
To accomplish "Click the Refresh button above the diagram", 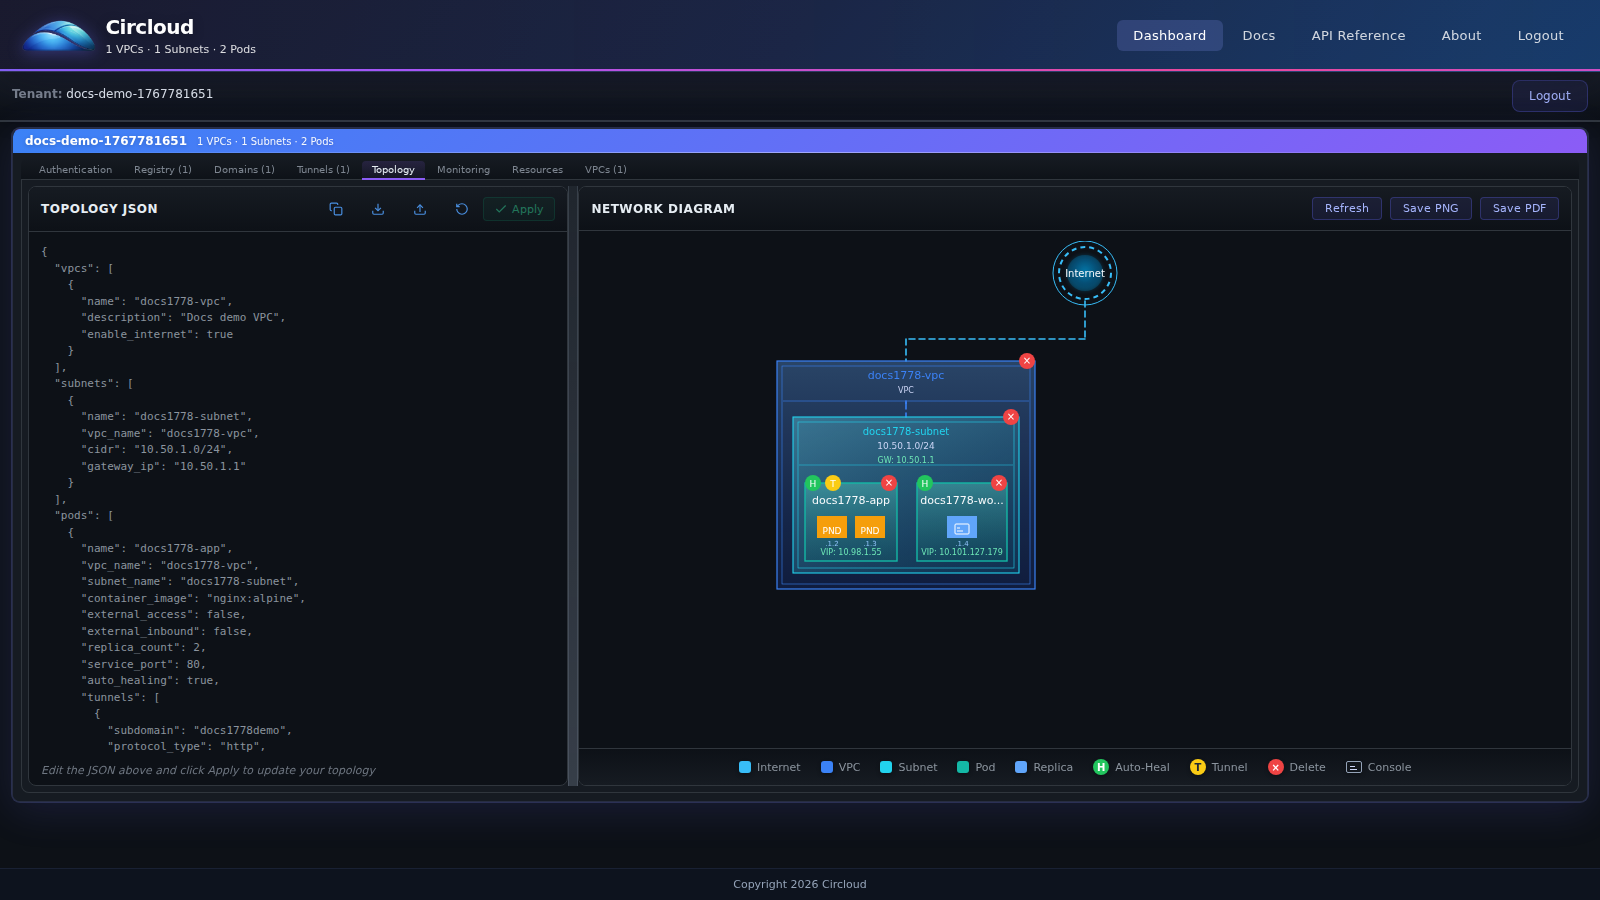I will [x=1346, y=208].
